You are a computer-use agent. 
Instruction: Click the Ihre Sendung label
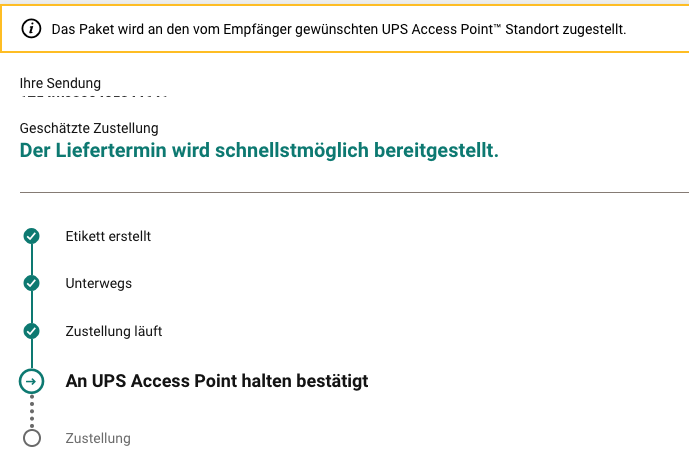pos(60,83)
